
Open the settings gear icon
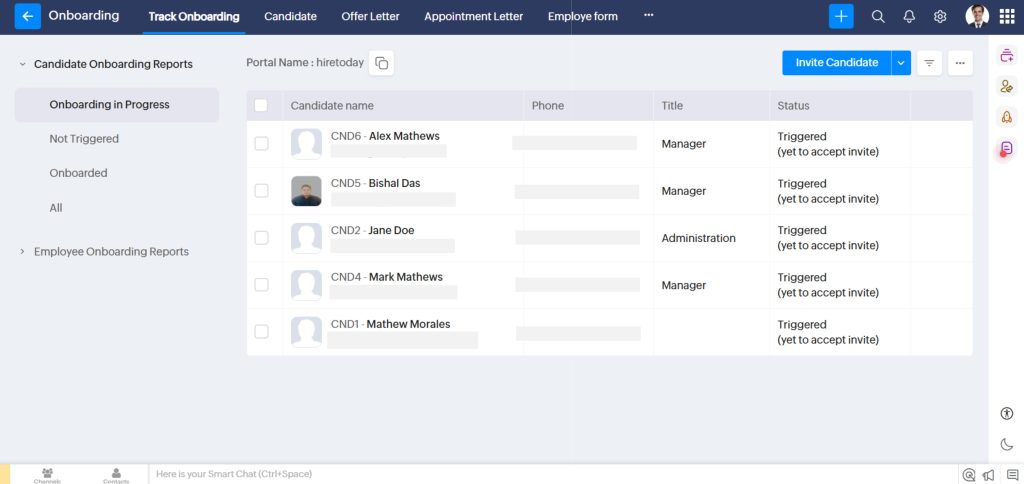tap(940, 17)
